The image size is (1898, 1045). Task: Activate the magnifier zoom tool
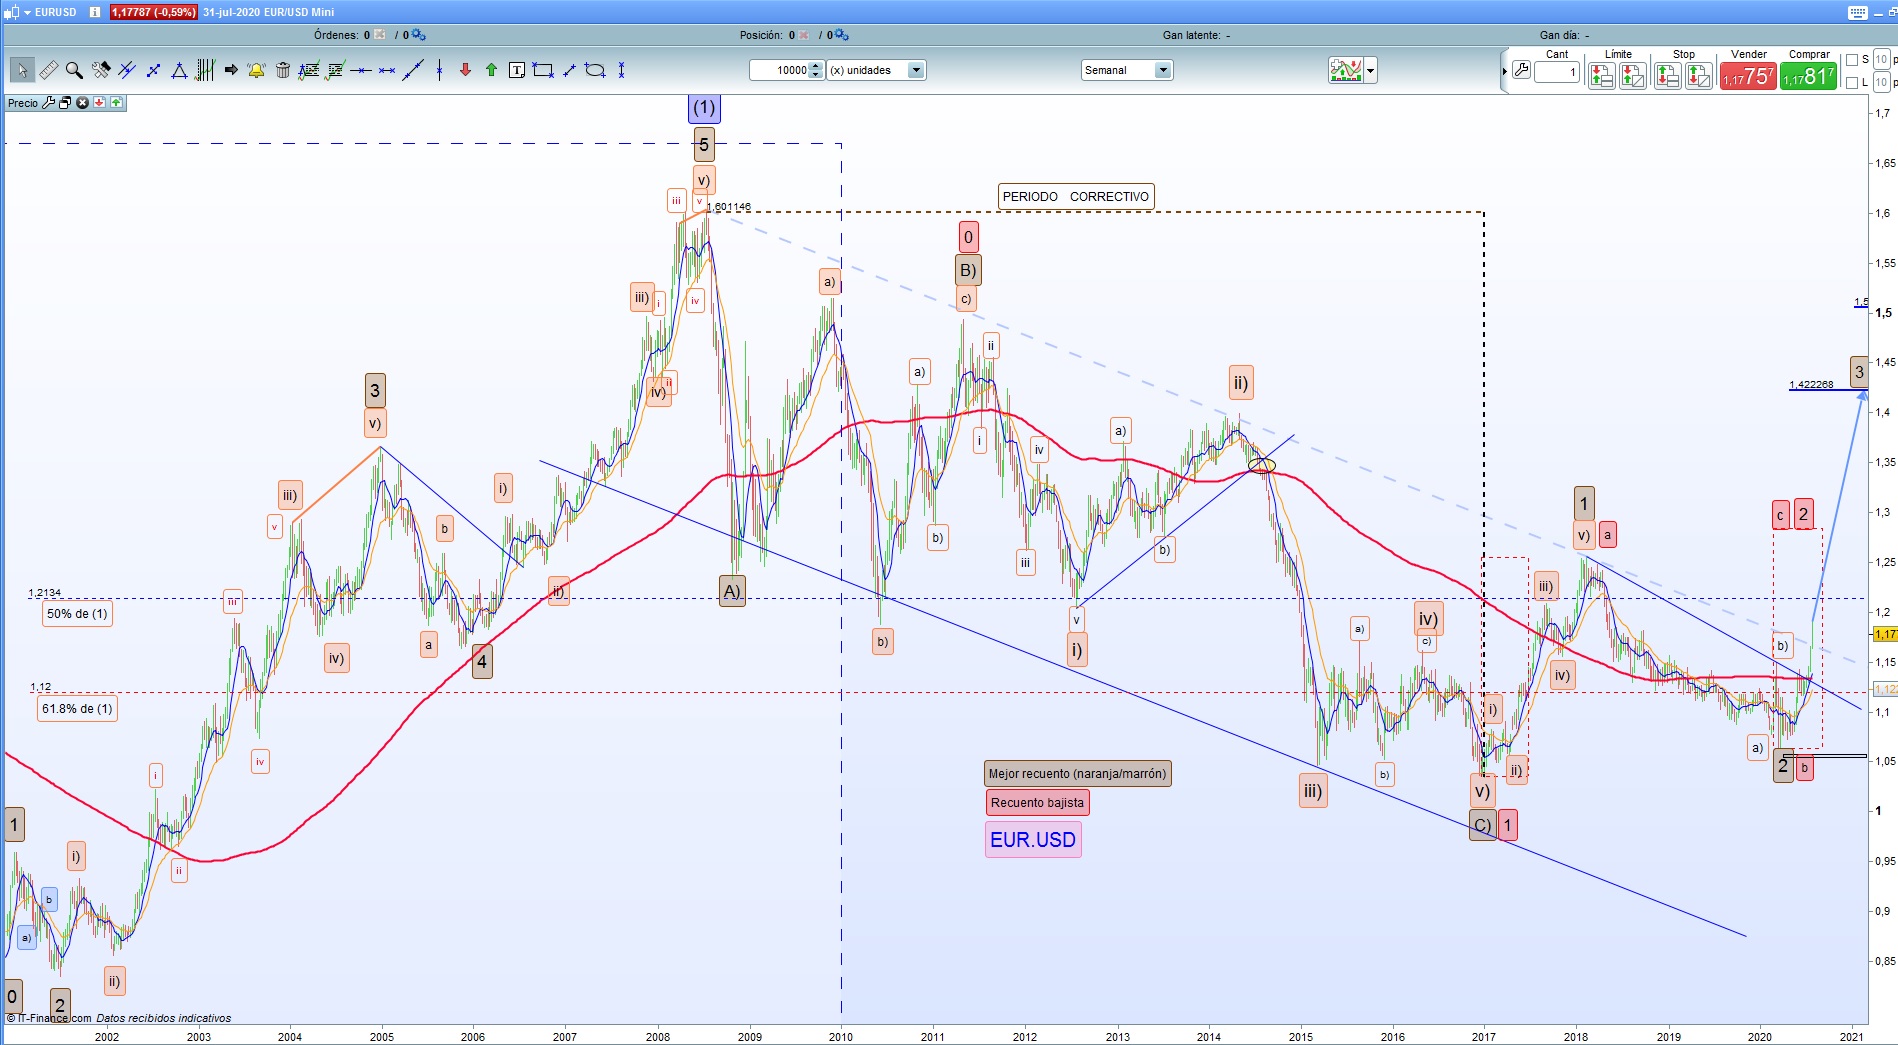coord(74,70)
